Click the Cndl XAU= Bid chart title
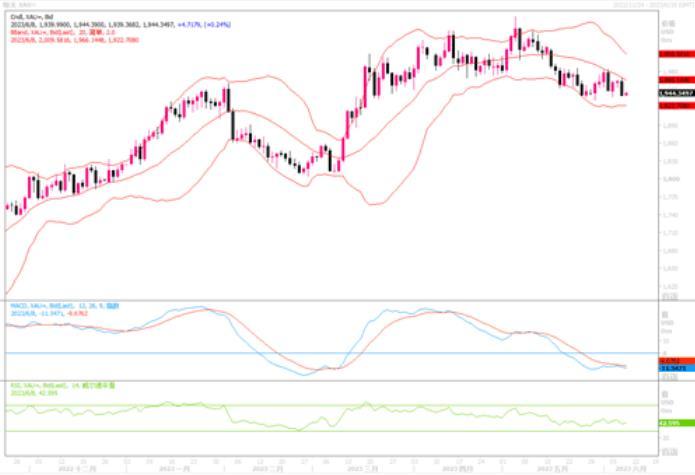 point(28,17)
